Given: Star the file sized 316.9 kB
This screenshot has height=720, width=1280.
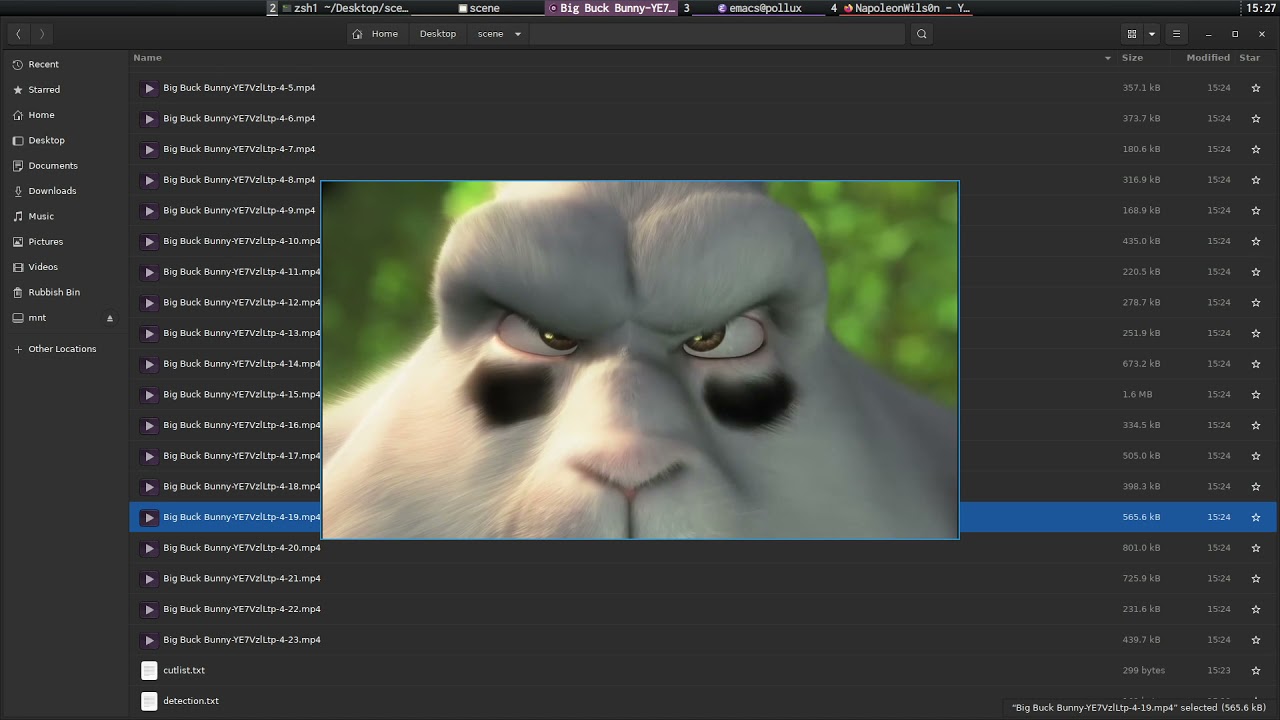Looking at the screenshot, I should point(1256,180).
